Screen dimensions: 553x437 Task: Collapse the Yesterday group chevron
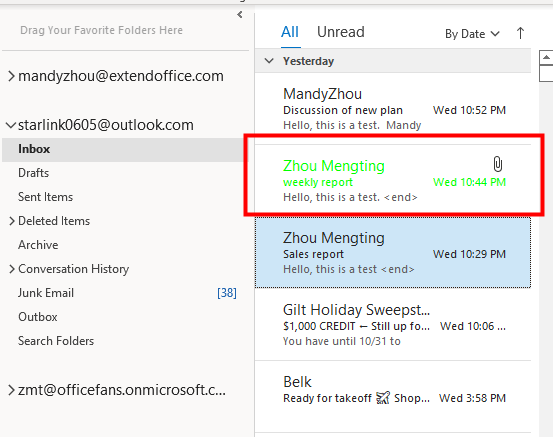[x=269, y=61]
